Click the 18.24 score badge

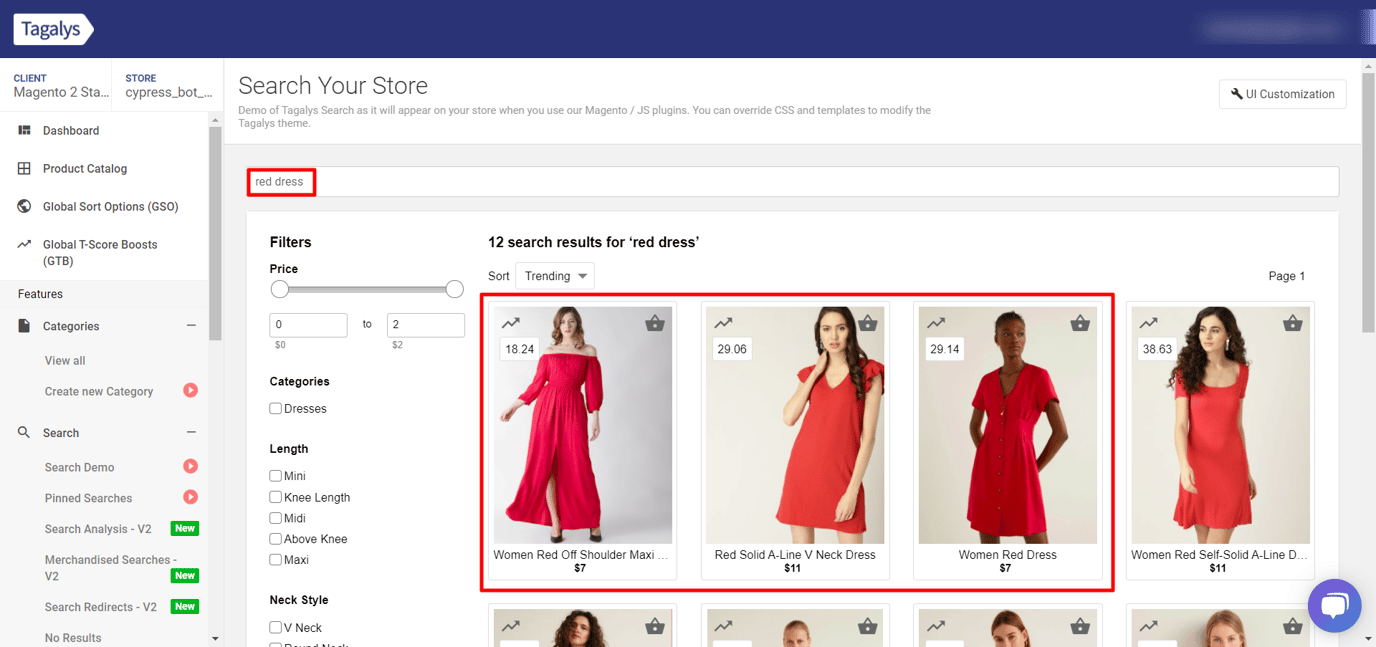click(520, 349)
